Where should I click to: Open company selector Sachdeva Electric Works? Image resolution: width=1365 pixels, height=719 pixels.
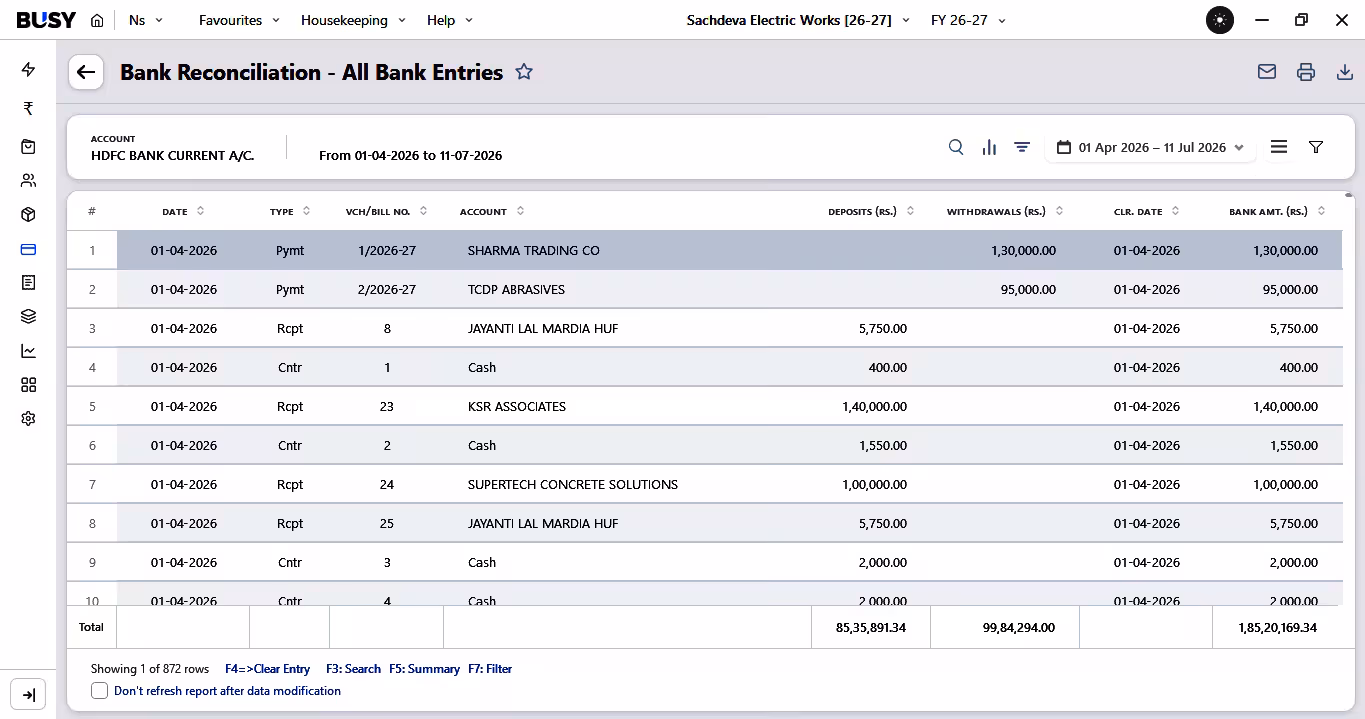click(798, 20)
